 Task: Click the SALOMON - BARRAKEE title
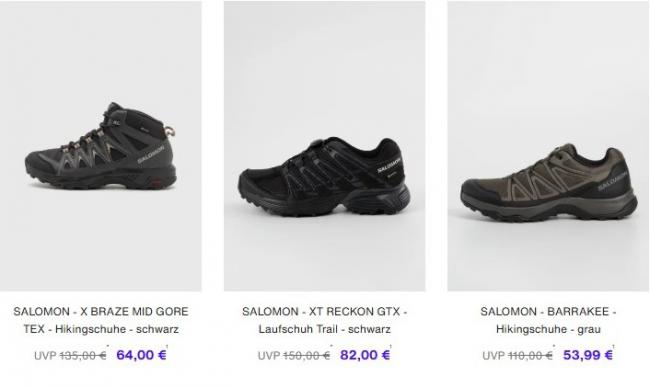coord(548,311)
